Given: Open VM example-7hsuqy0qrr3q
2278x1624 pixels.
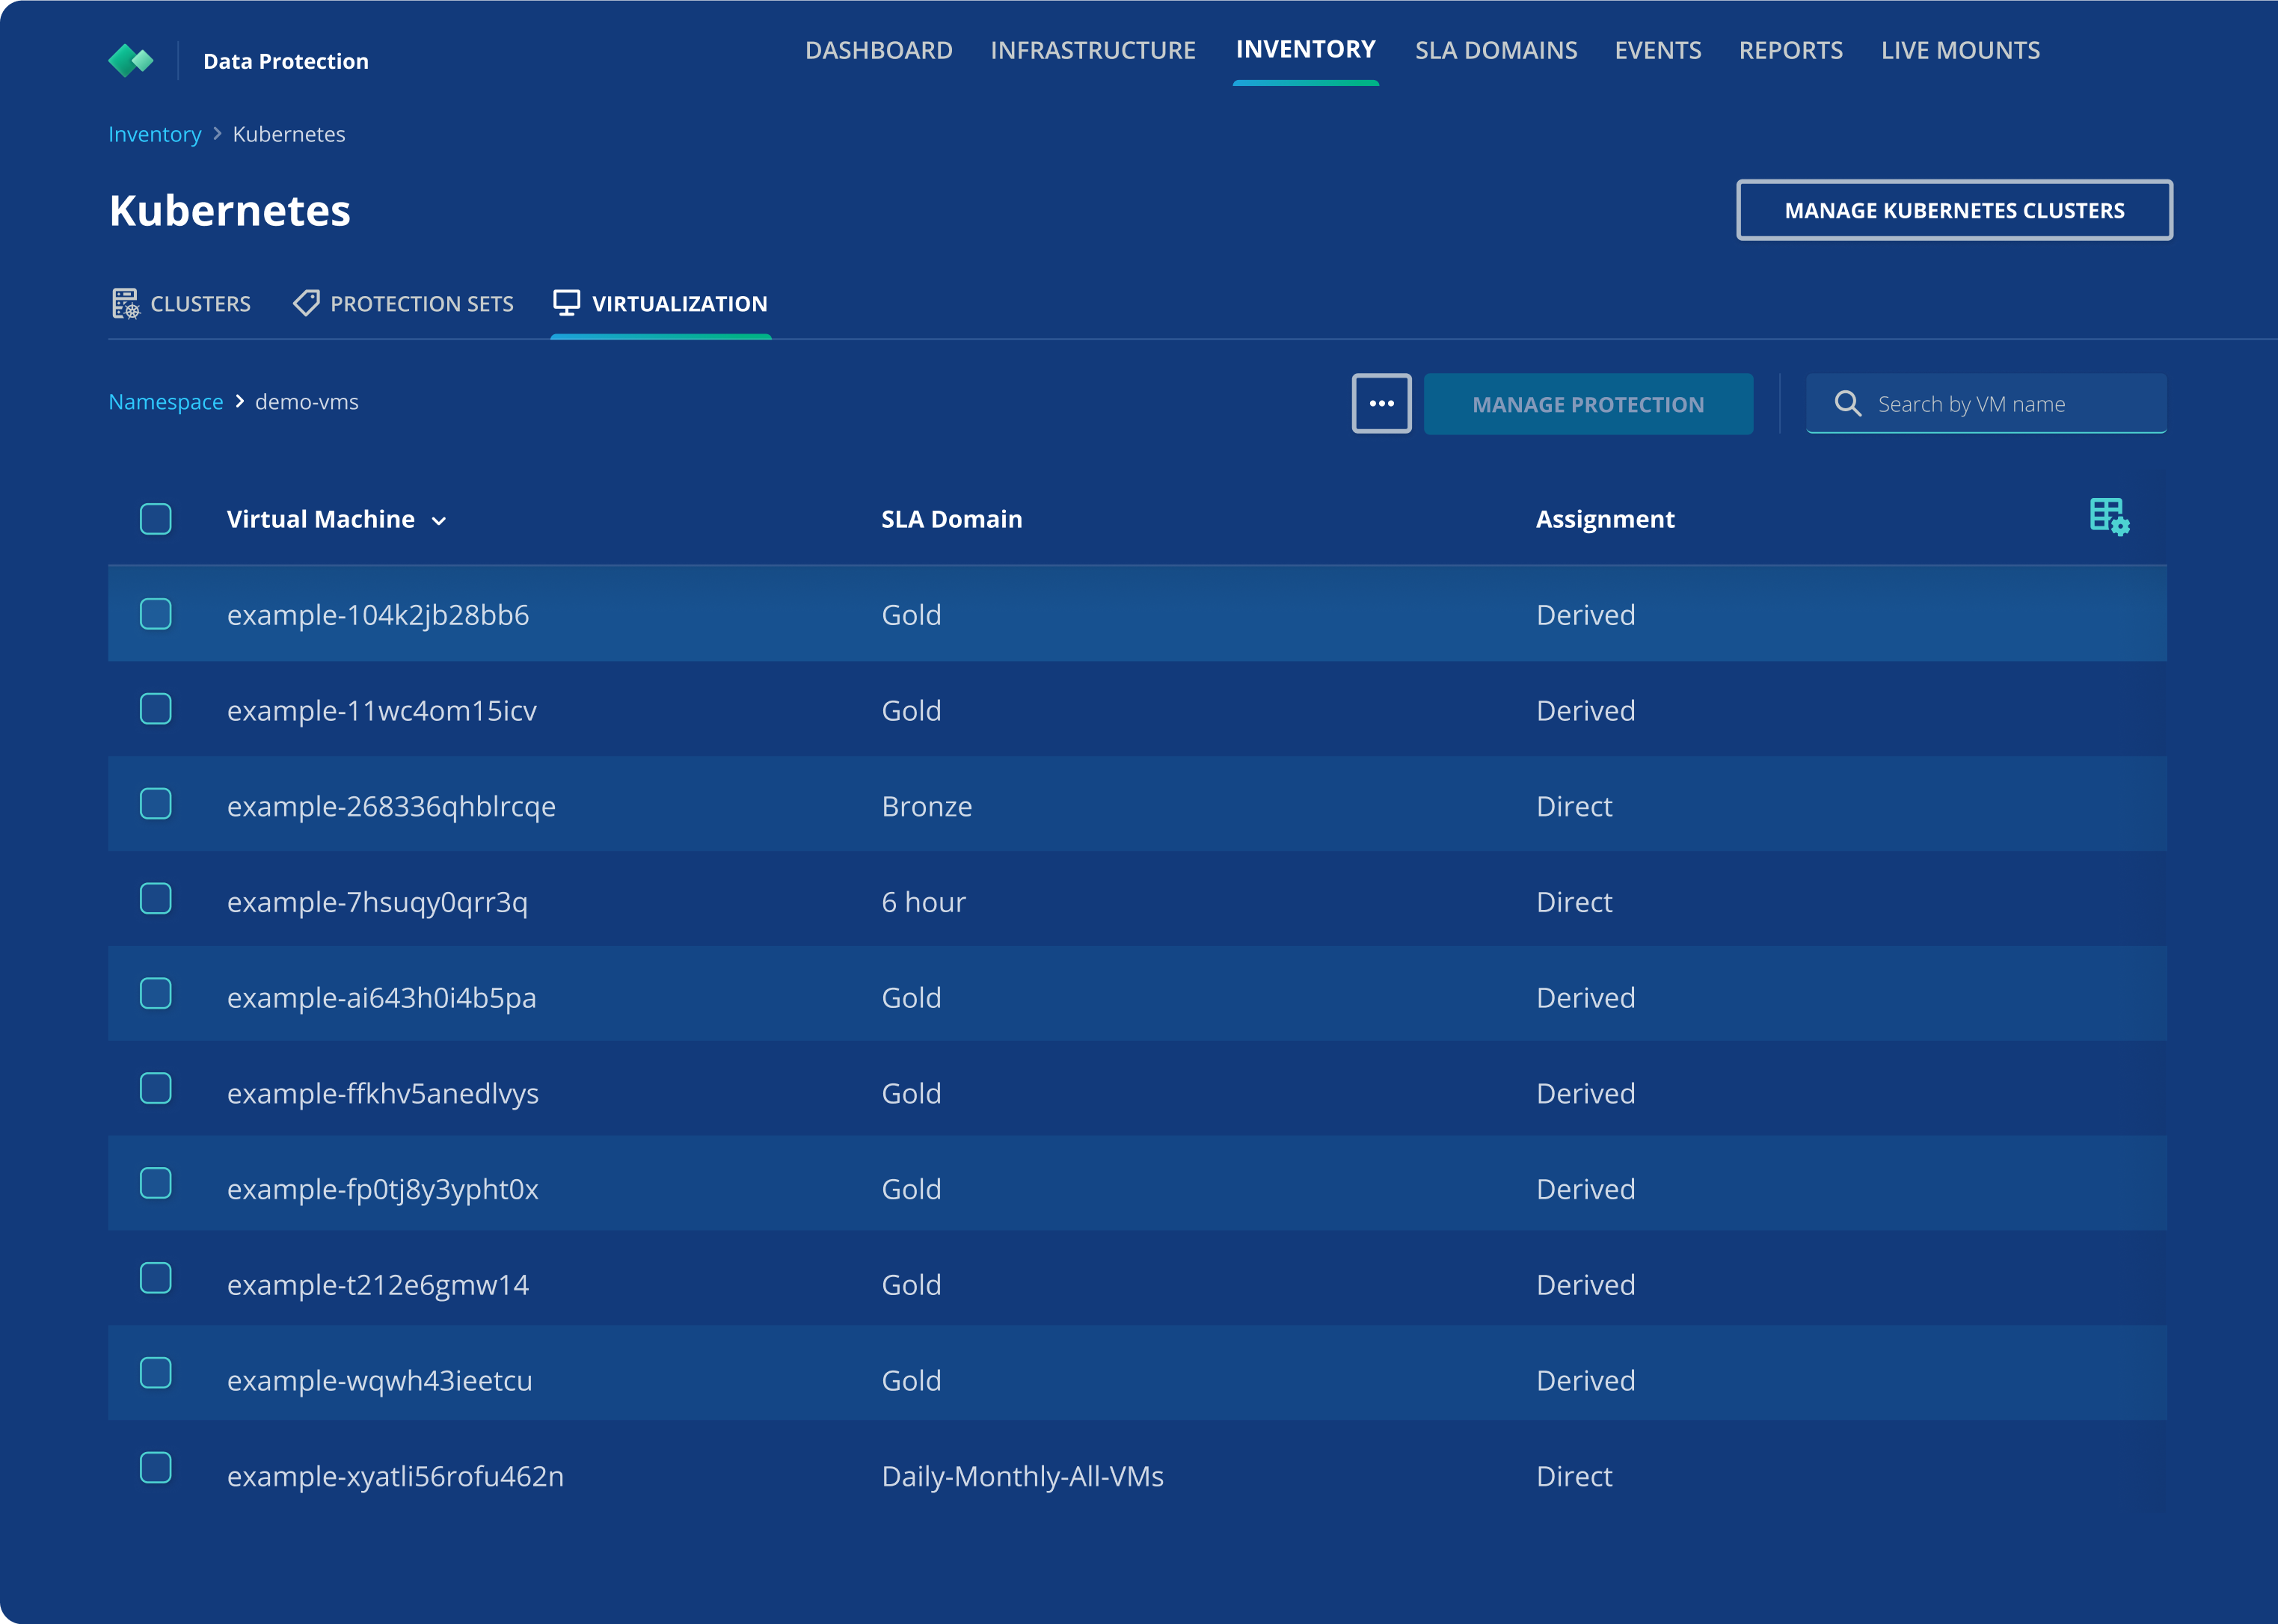Looking at the screenshot, I should [377, 903].
